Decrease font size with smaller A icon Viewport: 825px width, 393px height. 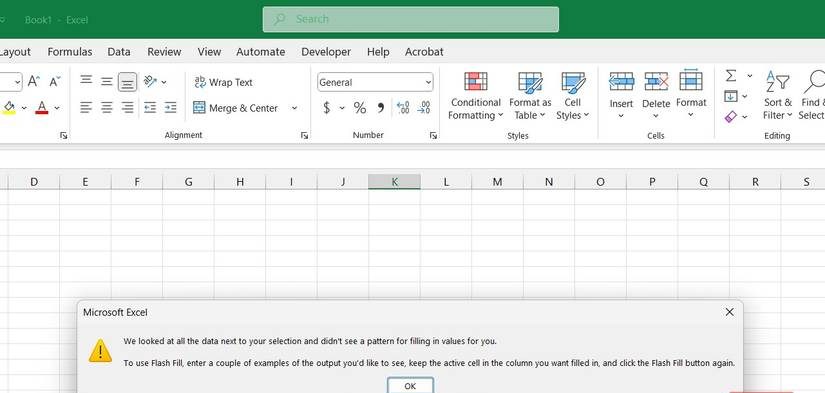tap(55, 82)
